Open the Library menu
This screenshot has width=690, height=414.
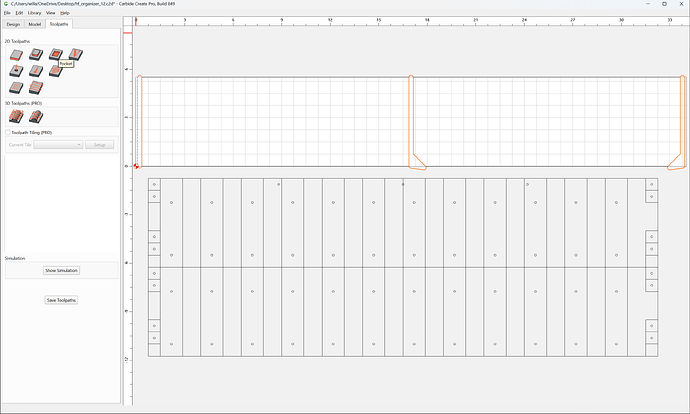34,13
